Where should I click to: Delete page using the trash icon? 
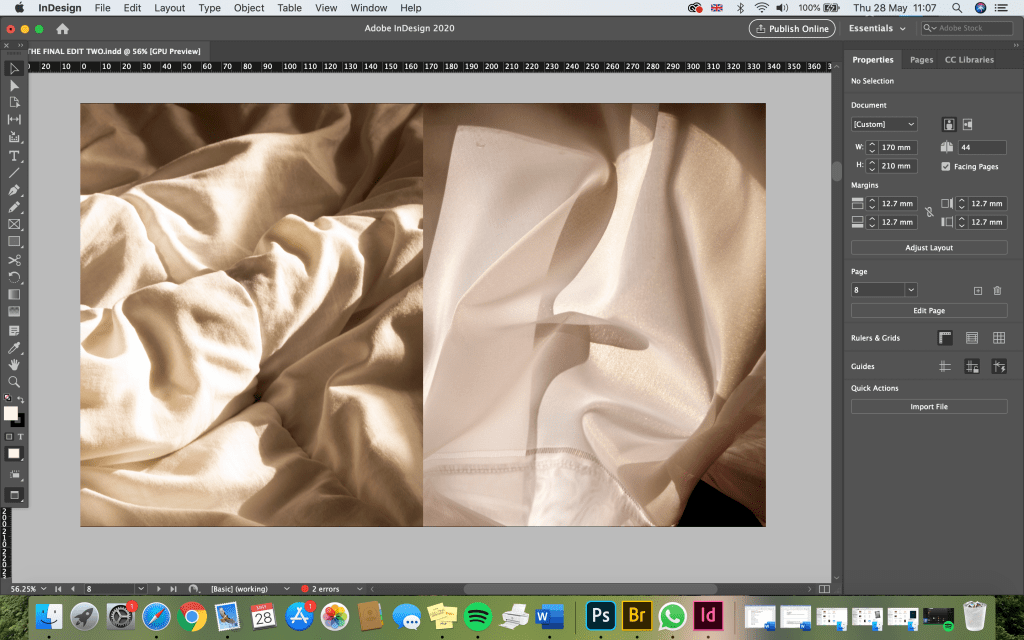pyautogui.click(x=997, y=290)
